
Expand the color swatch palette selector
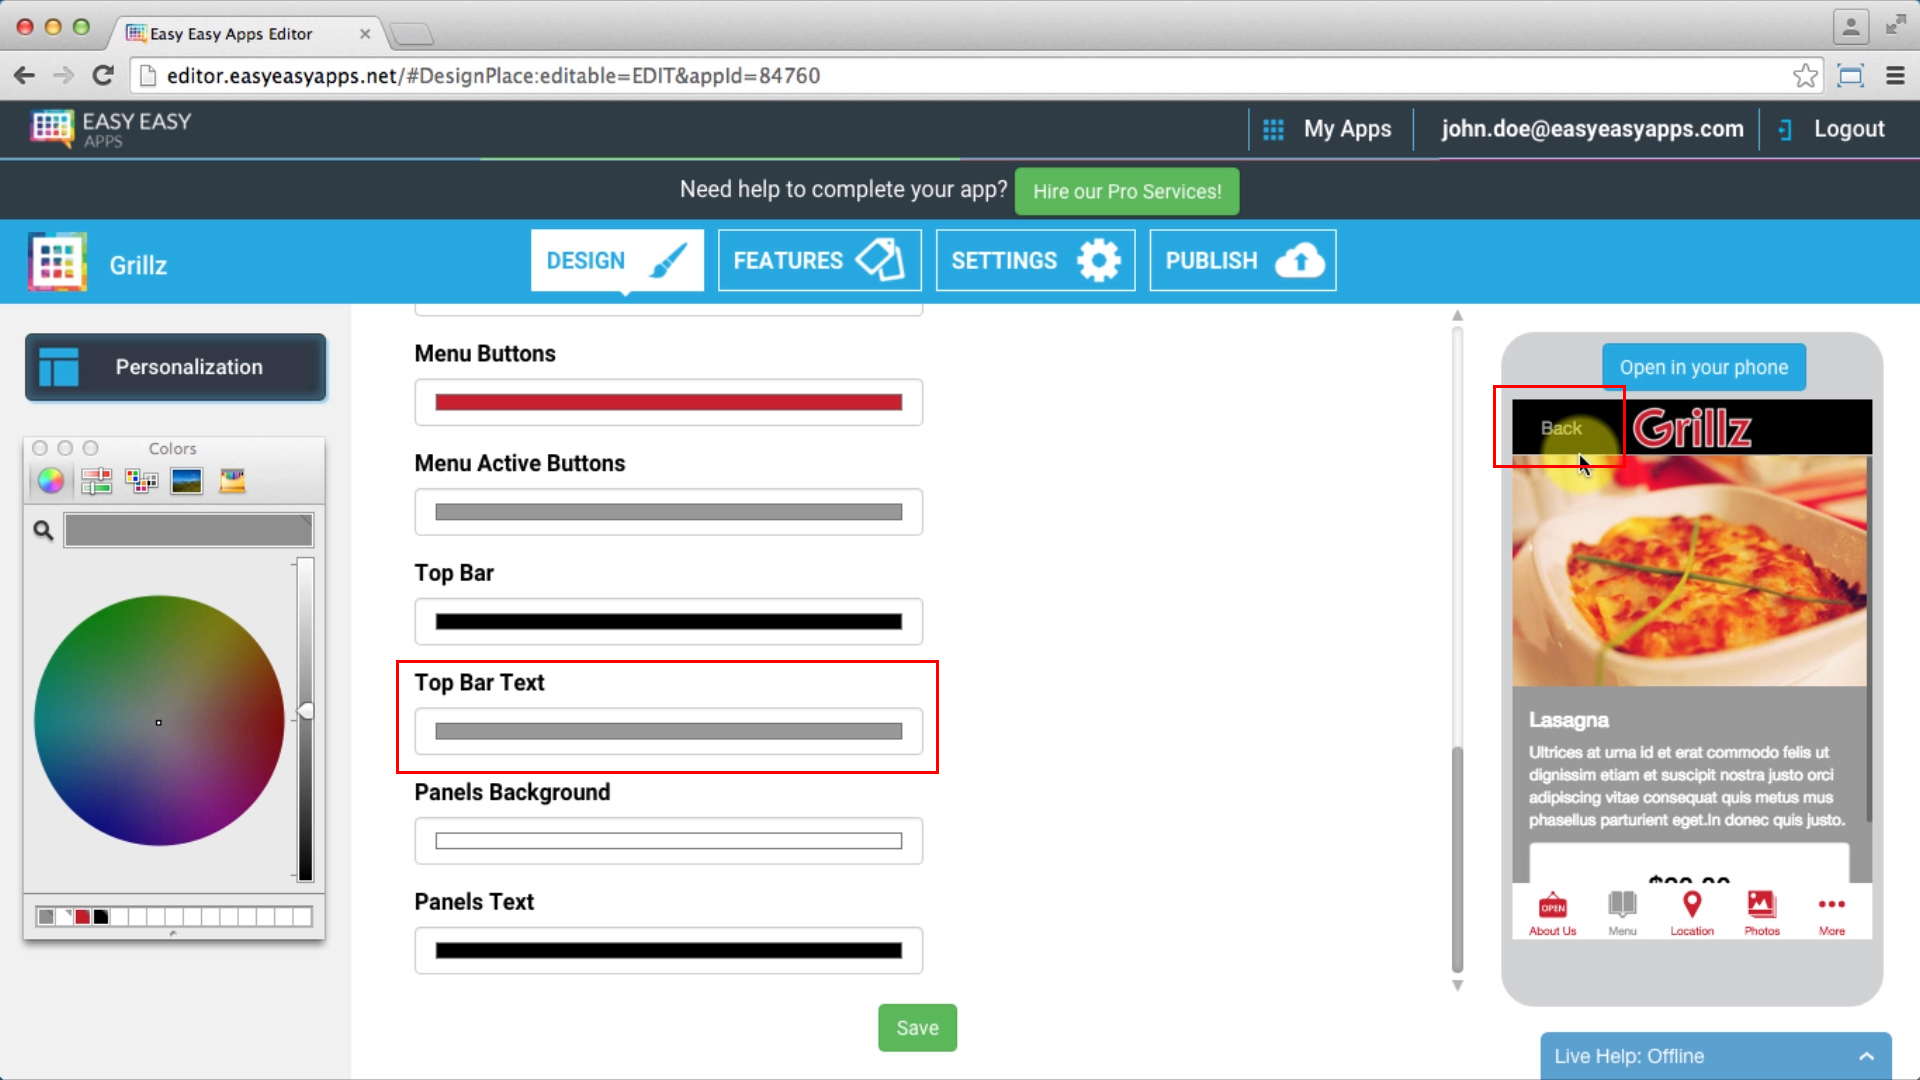click(142, 480)
